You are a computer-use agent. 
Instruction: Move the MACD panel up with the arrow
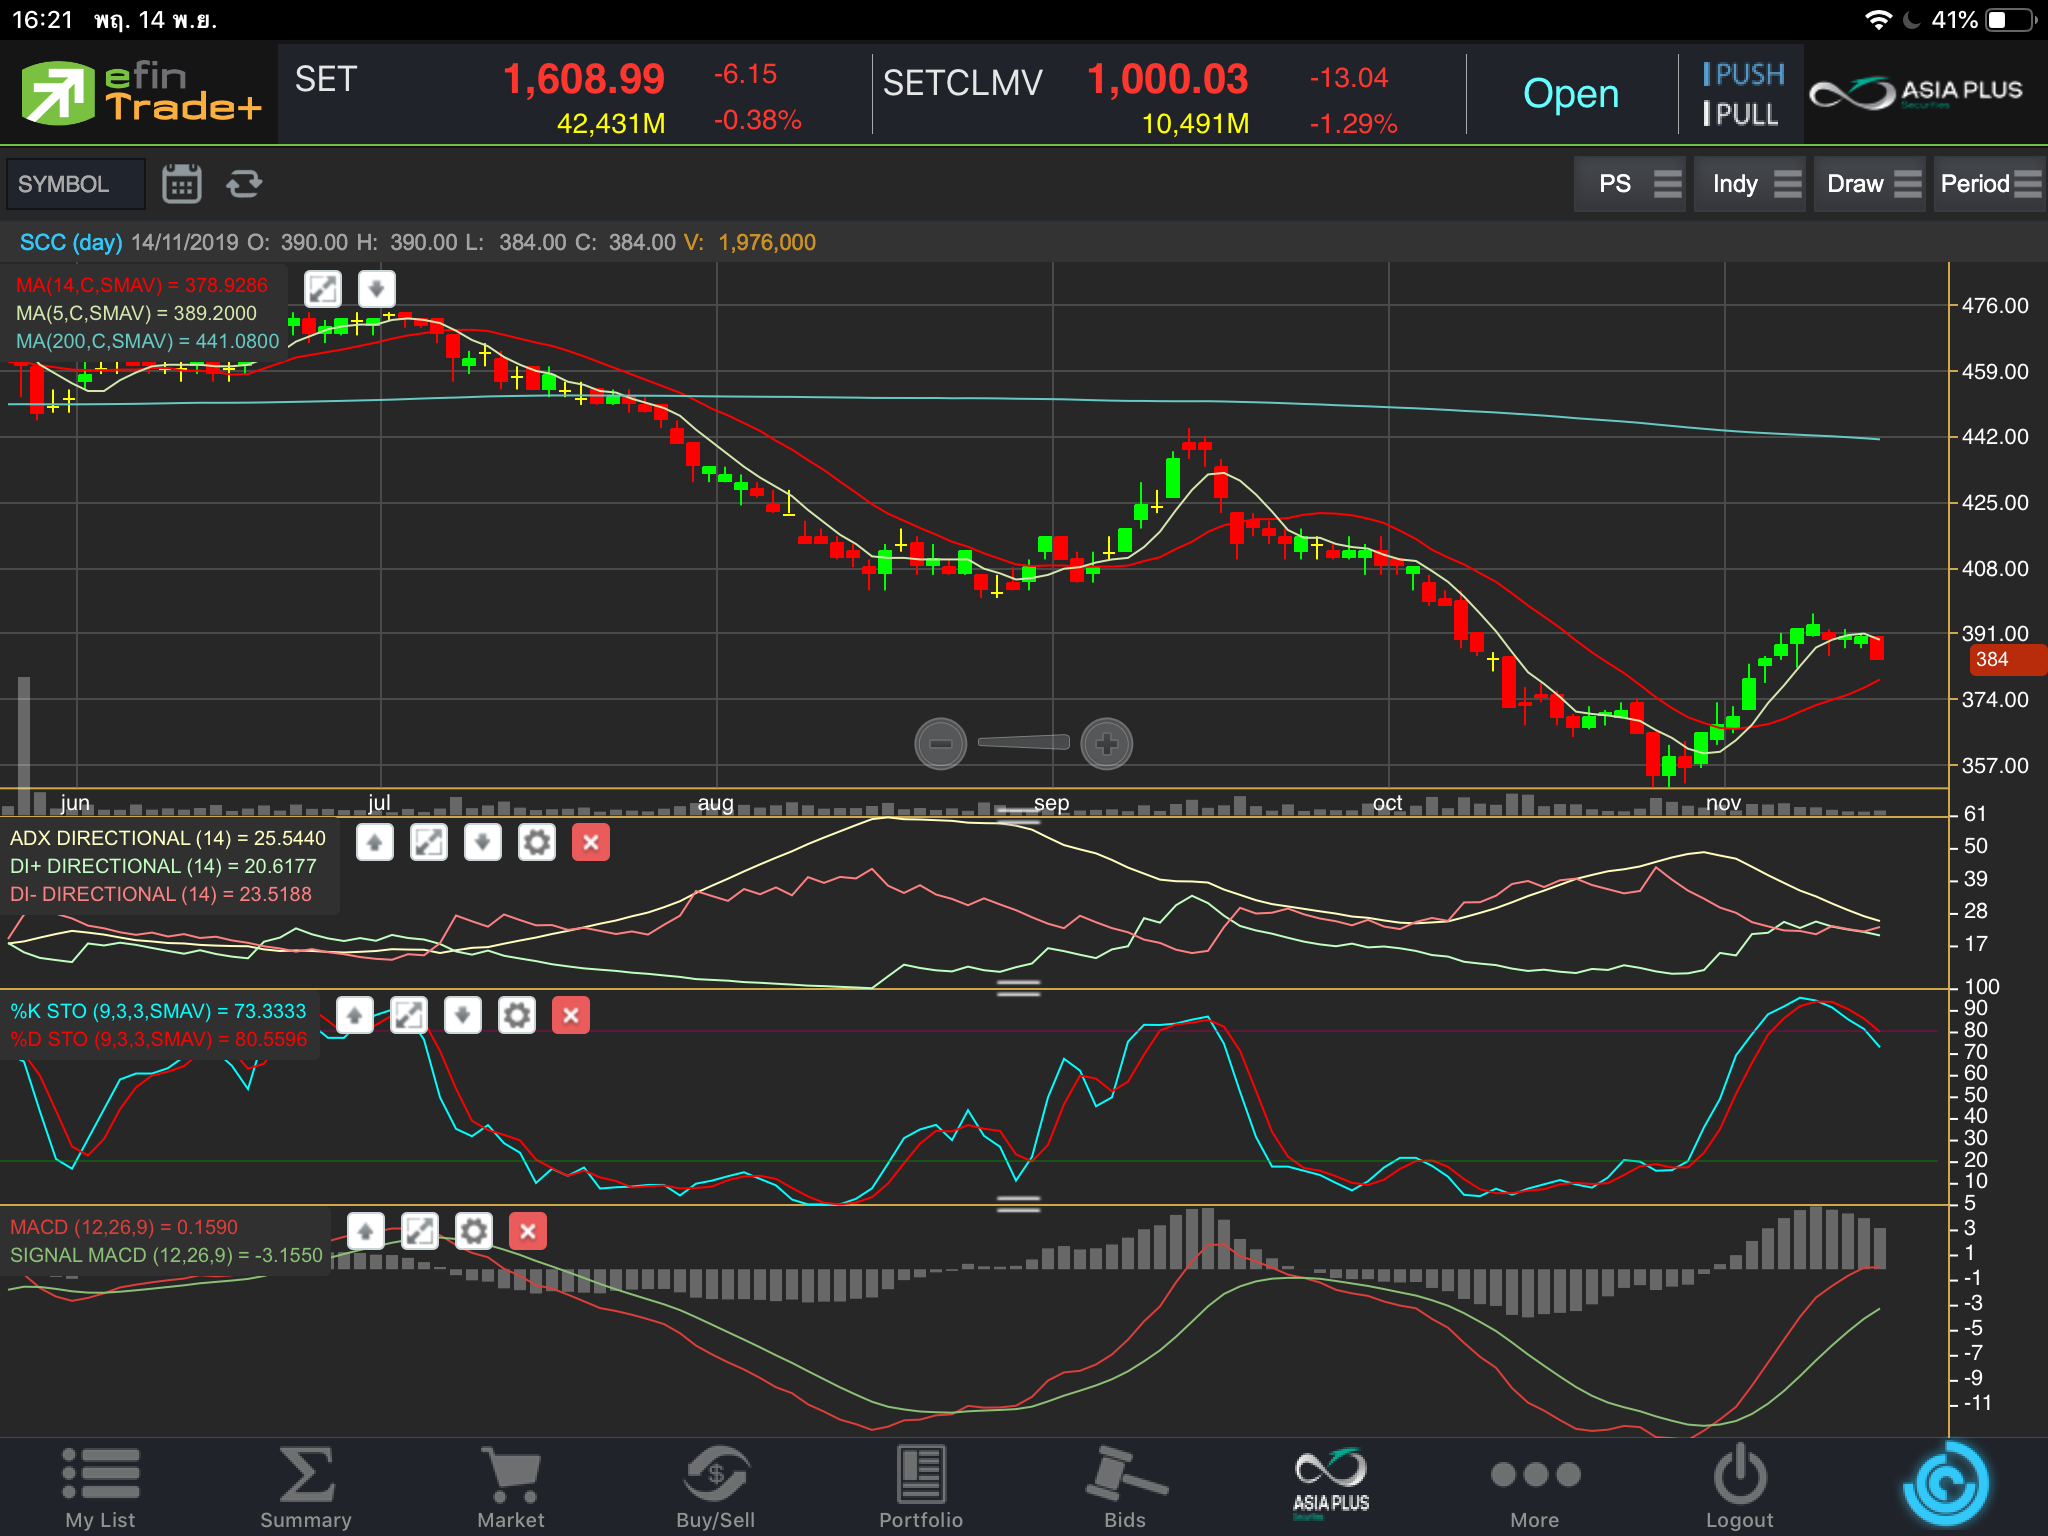366,1231
